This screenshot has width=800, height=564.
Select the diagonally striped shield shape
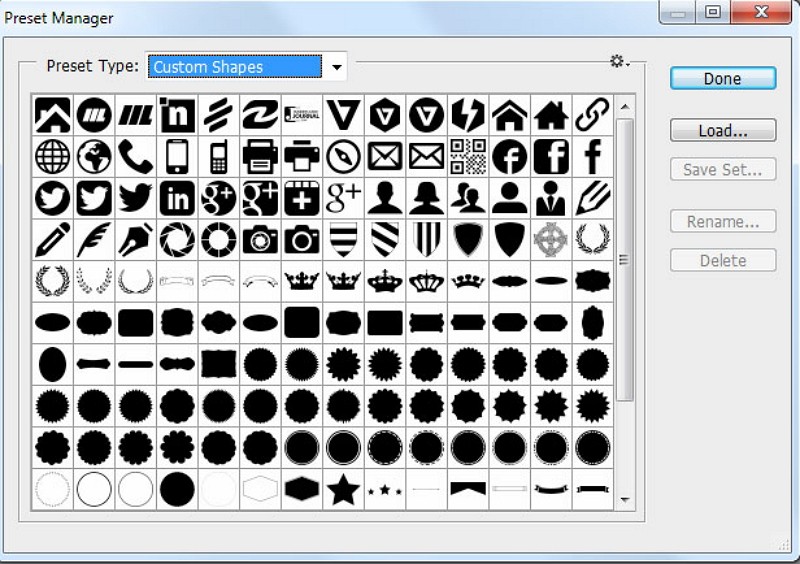point(385,239)
